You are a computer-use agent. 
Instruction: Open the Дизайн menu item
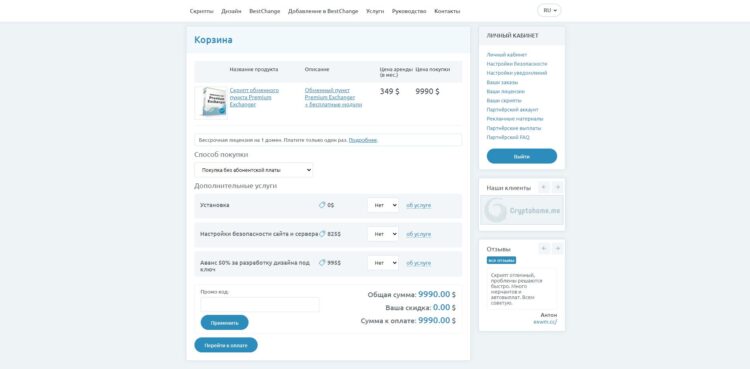coord(231,11)
